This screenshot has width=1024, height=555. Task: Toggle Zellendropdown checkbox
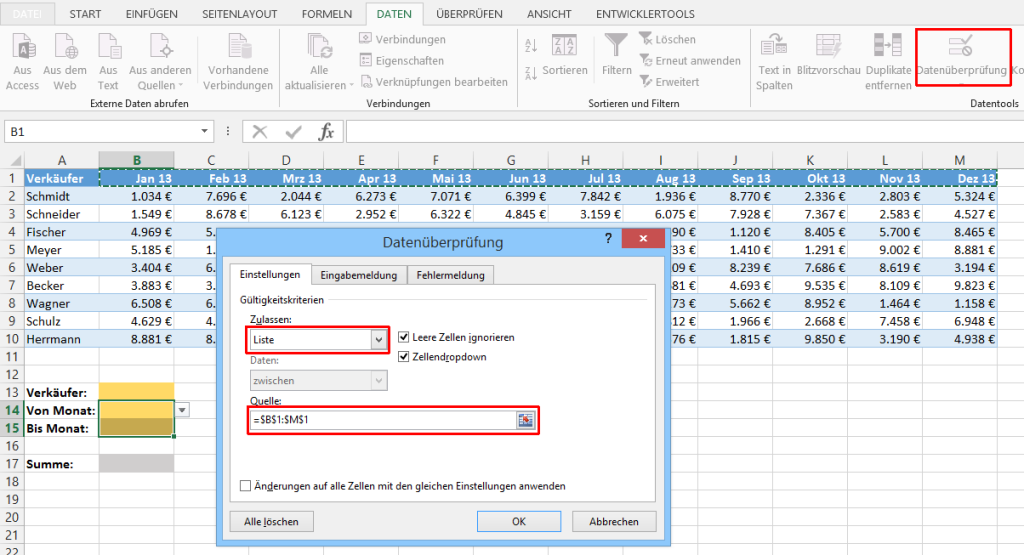tap(404, 357)
